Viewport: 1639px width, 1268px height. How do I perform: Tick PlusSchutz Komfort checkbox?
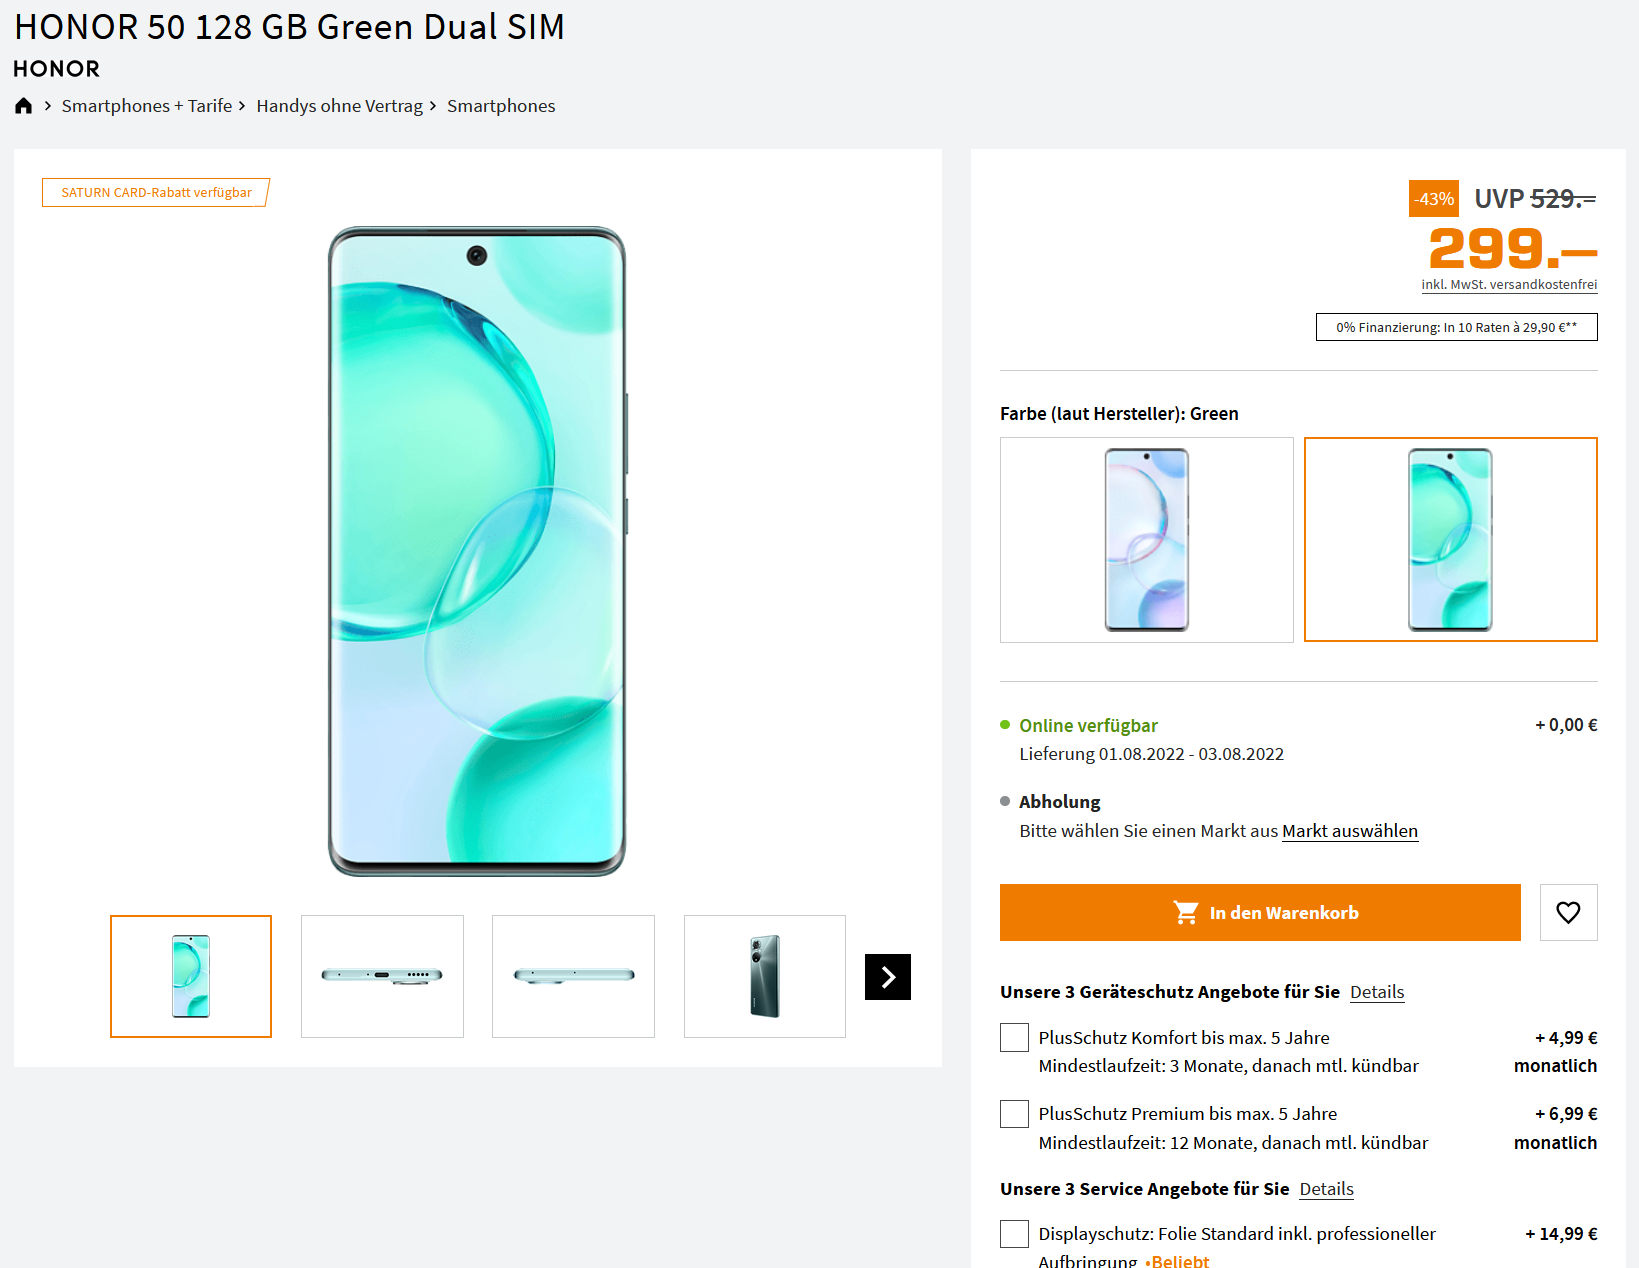click(x=1014, y=1037)
